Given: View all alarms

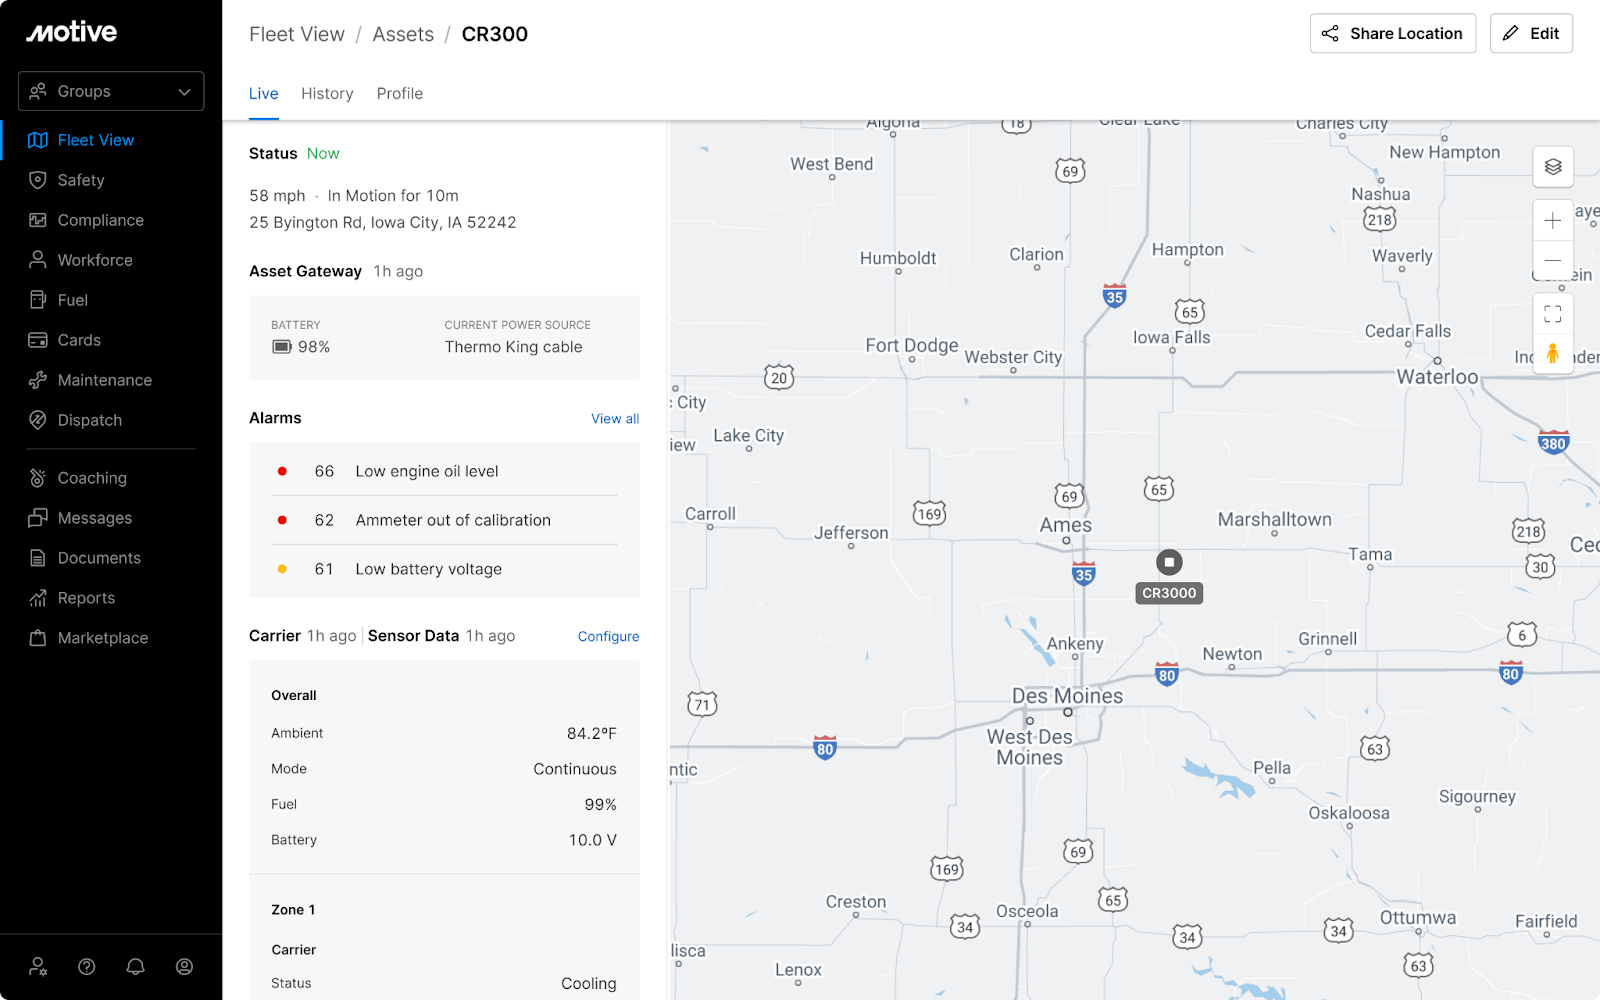Looking at the screenshot, I should pos(614,419).
